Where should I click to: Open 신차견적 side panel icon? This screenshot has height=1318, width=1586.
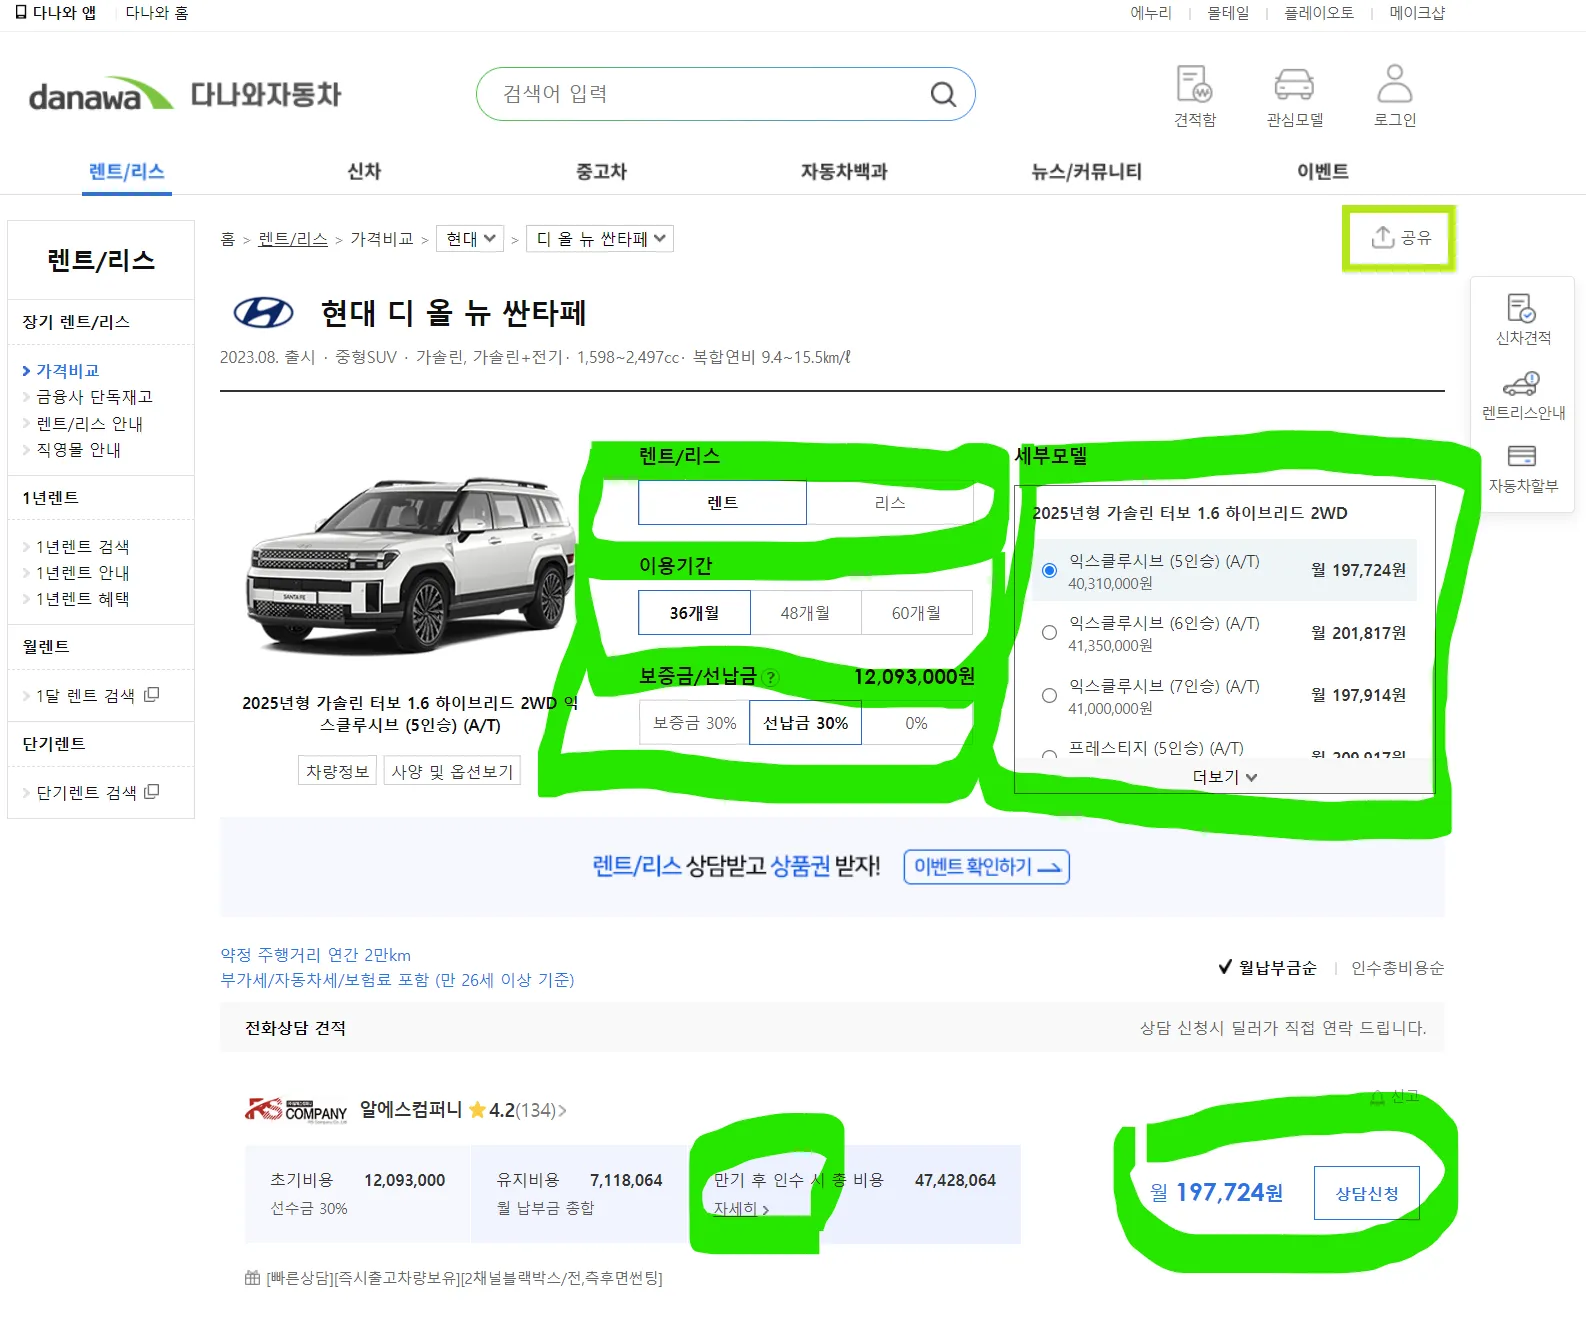point(1522,308)
